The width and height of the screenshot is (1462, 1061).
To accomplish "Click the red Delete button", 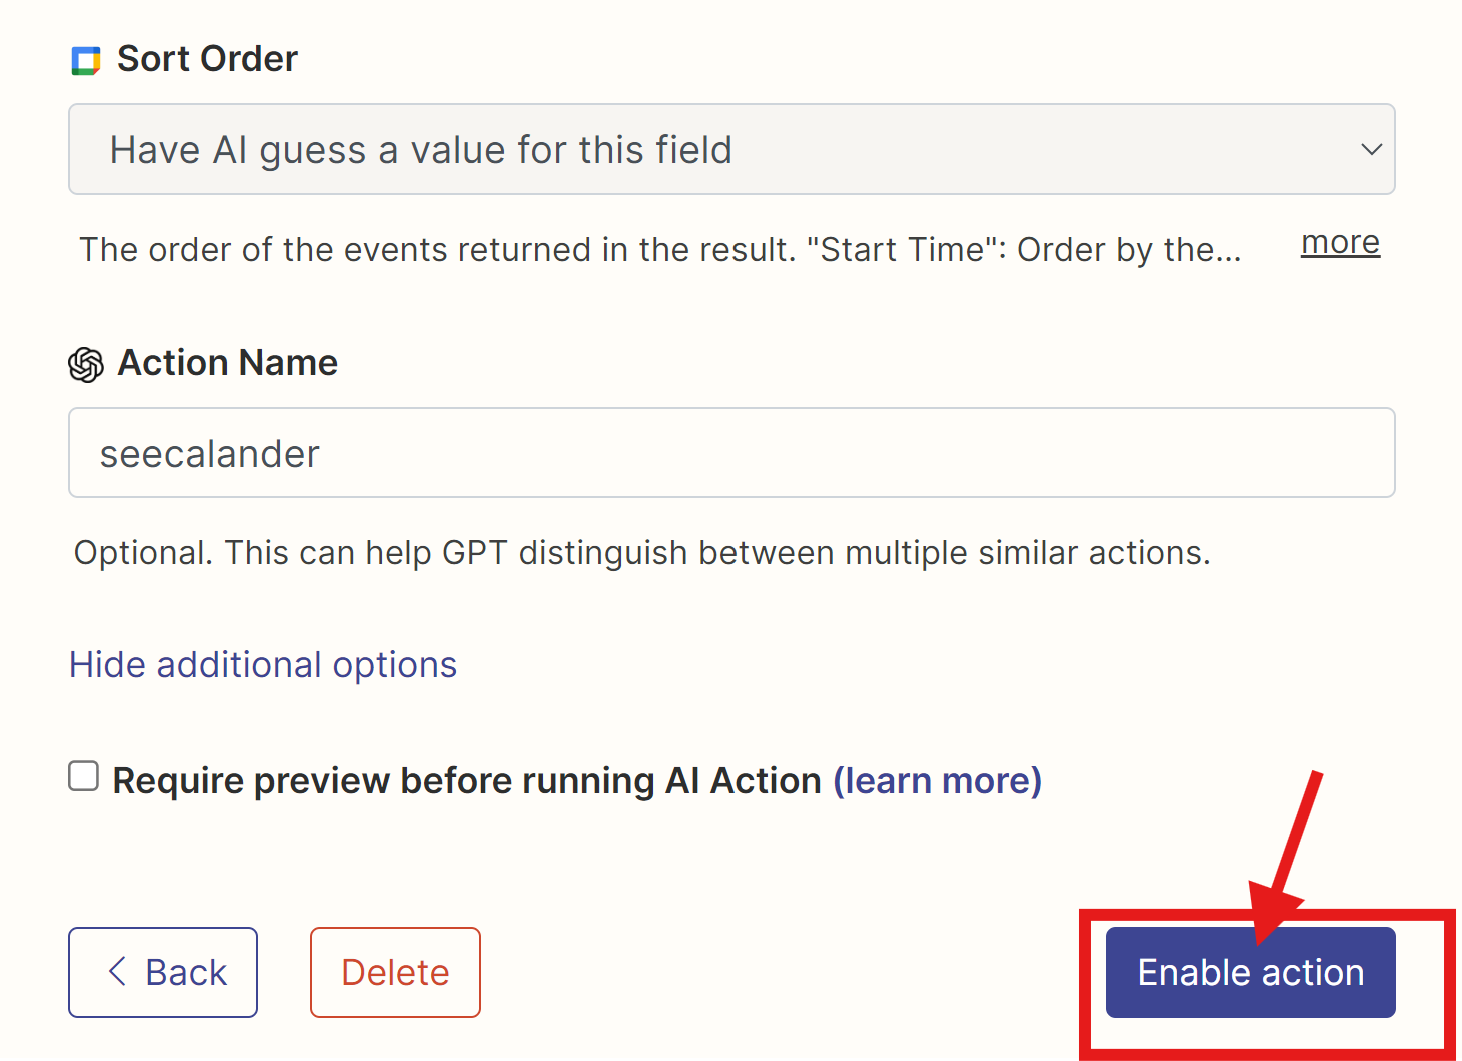I will click(x=395, y=972).
